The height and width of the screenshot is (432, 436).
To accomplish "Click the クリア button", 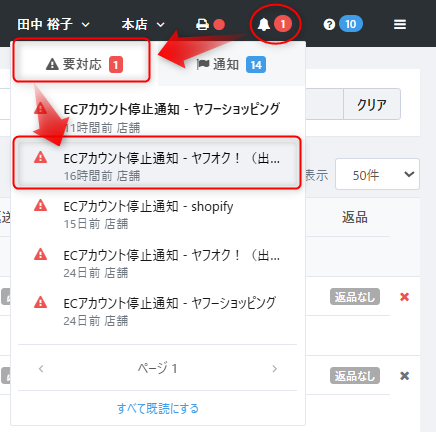I will coord(372,104).
